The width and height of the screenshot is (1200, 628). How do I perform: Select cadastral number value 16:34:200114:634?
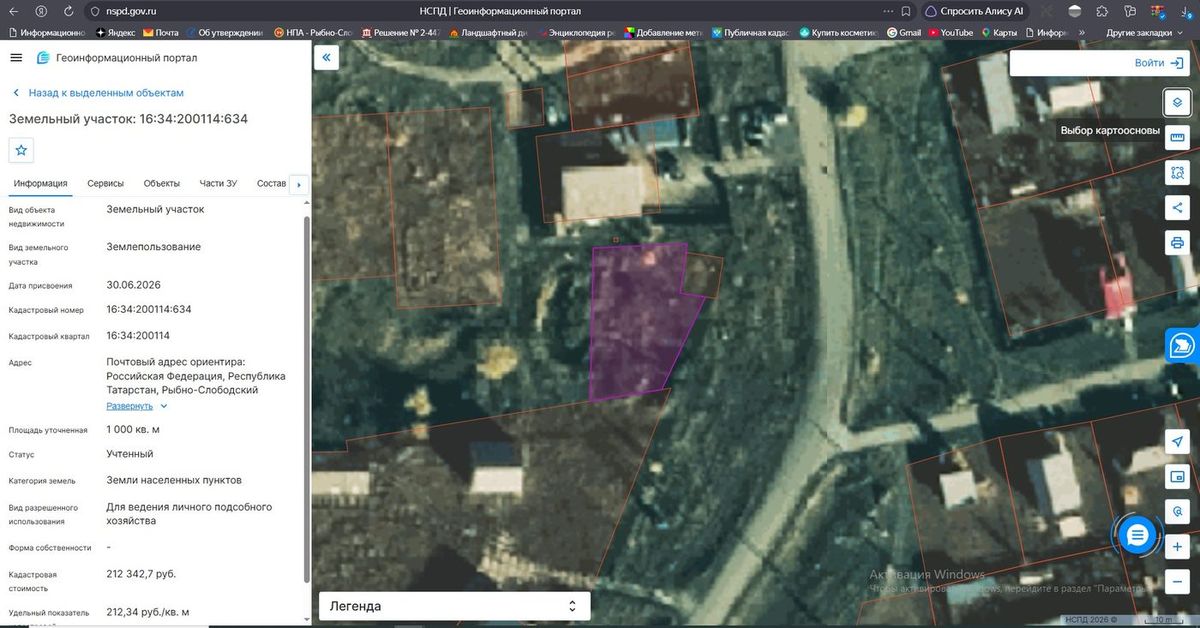coord(149,309)
